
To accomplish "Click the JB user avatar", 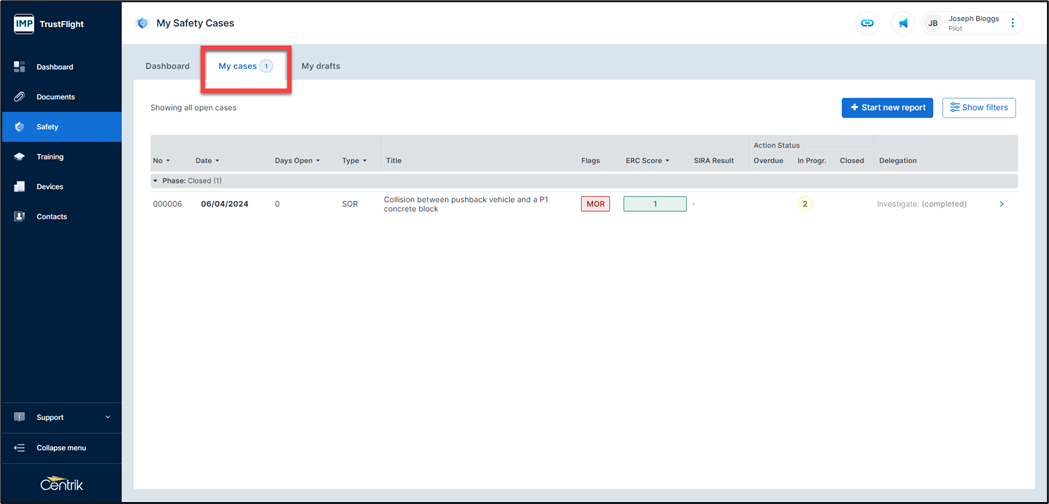I will click(933, 23).
